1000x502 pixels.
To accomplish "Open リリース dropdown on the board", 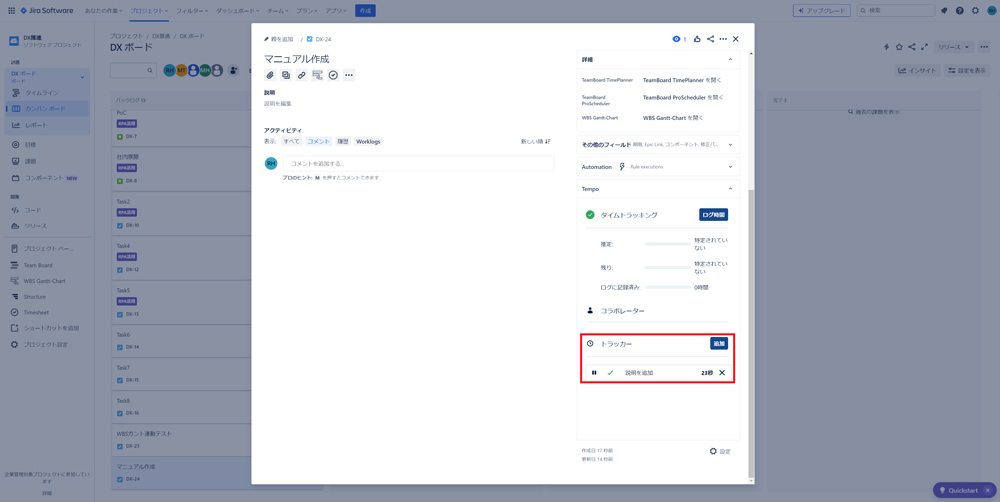I will point(954,47).
